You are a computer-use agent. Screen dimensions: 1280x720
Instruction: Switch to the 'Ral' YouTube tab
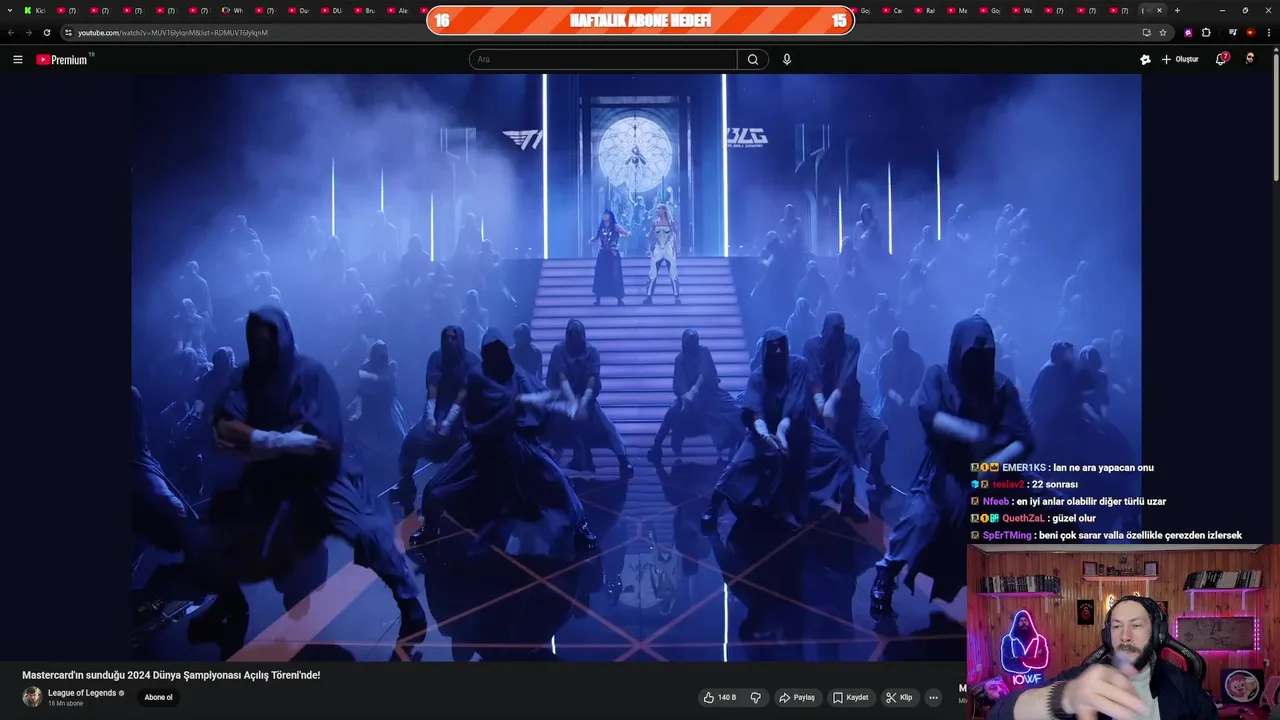coord(924,10)
